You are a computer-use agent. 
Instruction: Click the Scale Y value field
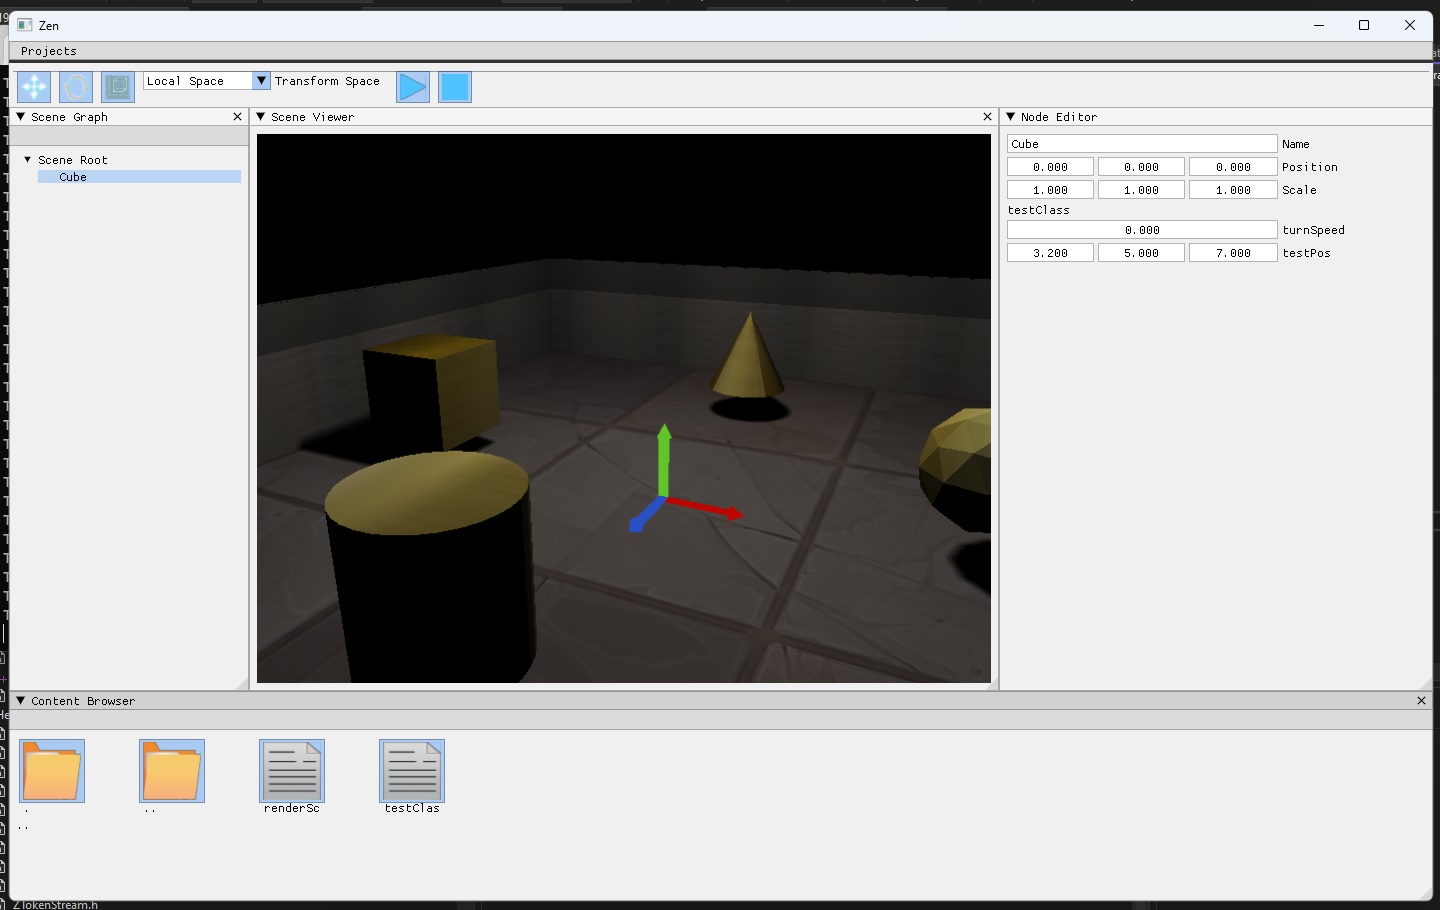[x=1141, y=190]
